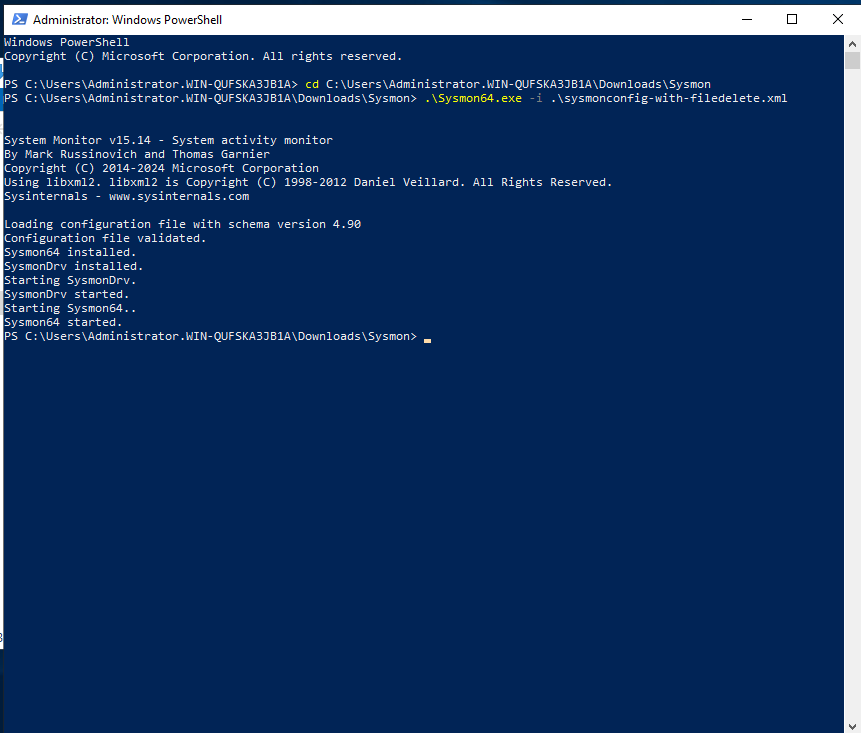The height and width of the screenshot is (733, 861).
Task: Click the scrollbar up arrow
Action: 852,43
